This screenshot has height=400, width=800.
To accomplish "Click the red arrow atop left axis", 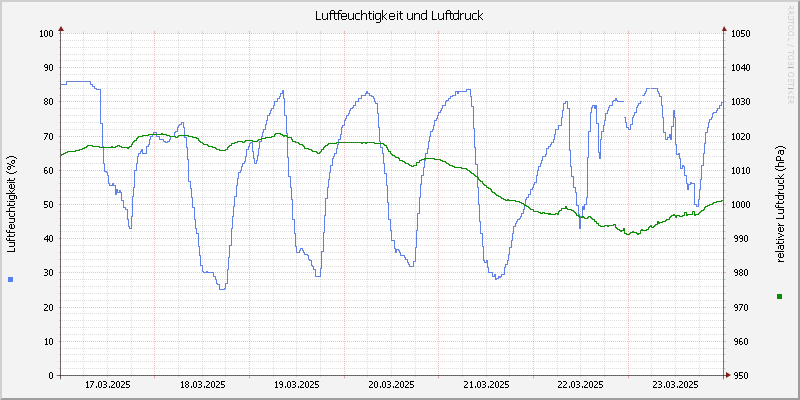I will click(x=61, y=29).
